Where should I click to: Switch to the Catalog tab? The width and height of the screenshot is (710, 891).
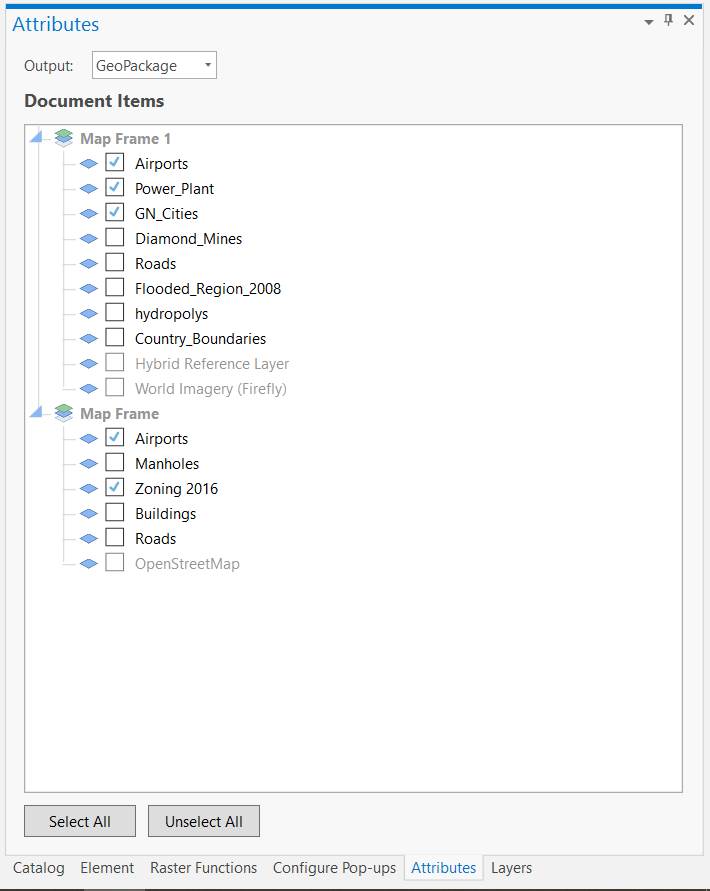39,868
